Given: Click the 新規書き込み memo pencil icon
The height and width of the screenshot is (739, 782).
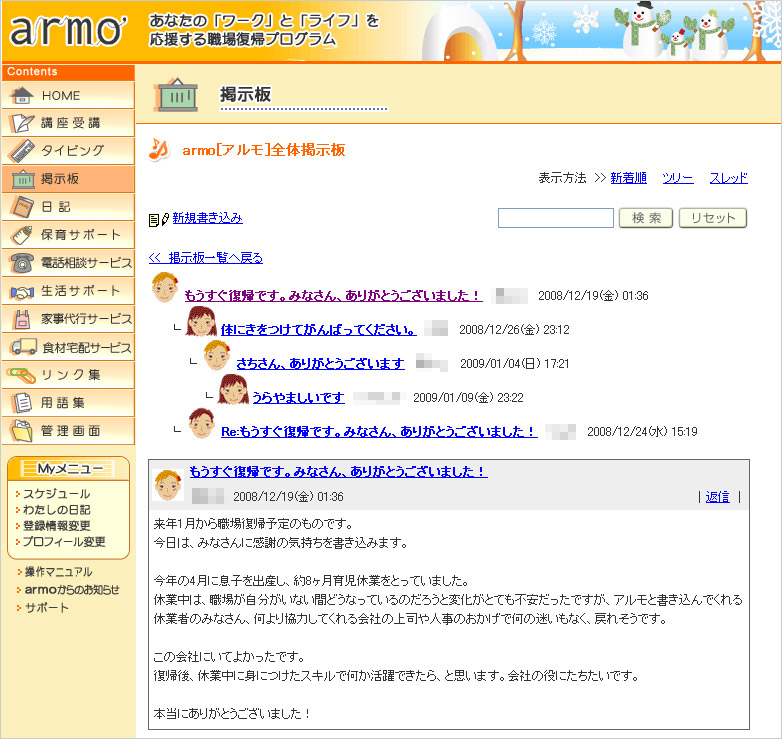Looking at the screenshot, I should [159, 219].
